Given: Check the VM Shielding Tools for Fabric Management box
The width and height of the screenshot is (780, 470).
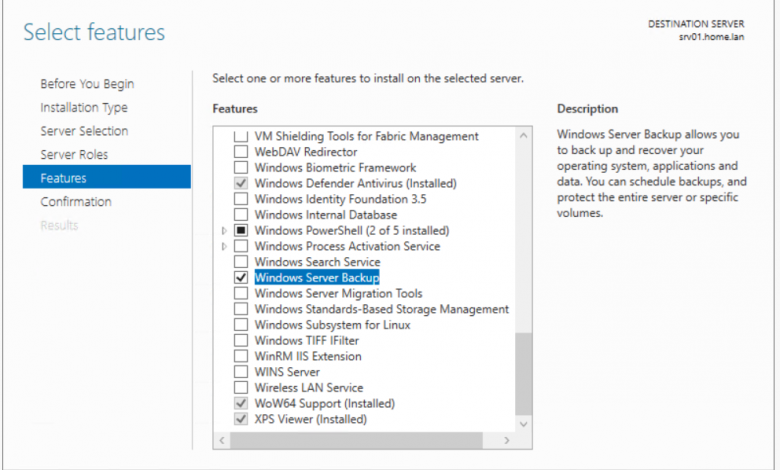Looking at the screenshot, I should point(241,136).
